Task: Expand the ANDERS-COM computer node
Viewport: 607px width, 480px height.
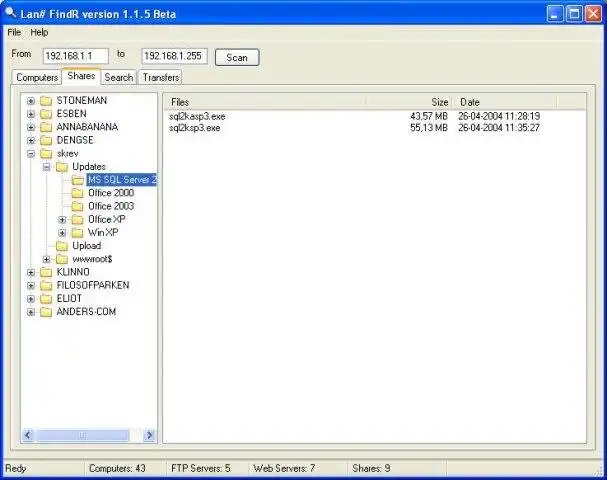Action: click(x=31, y=312)
